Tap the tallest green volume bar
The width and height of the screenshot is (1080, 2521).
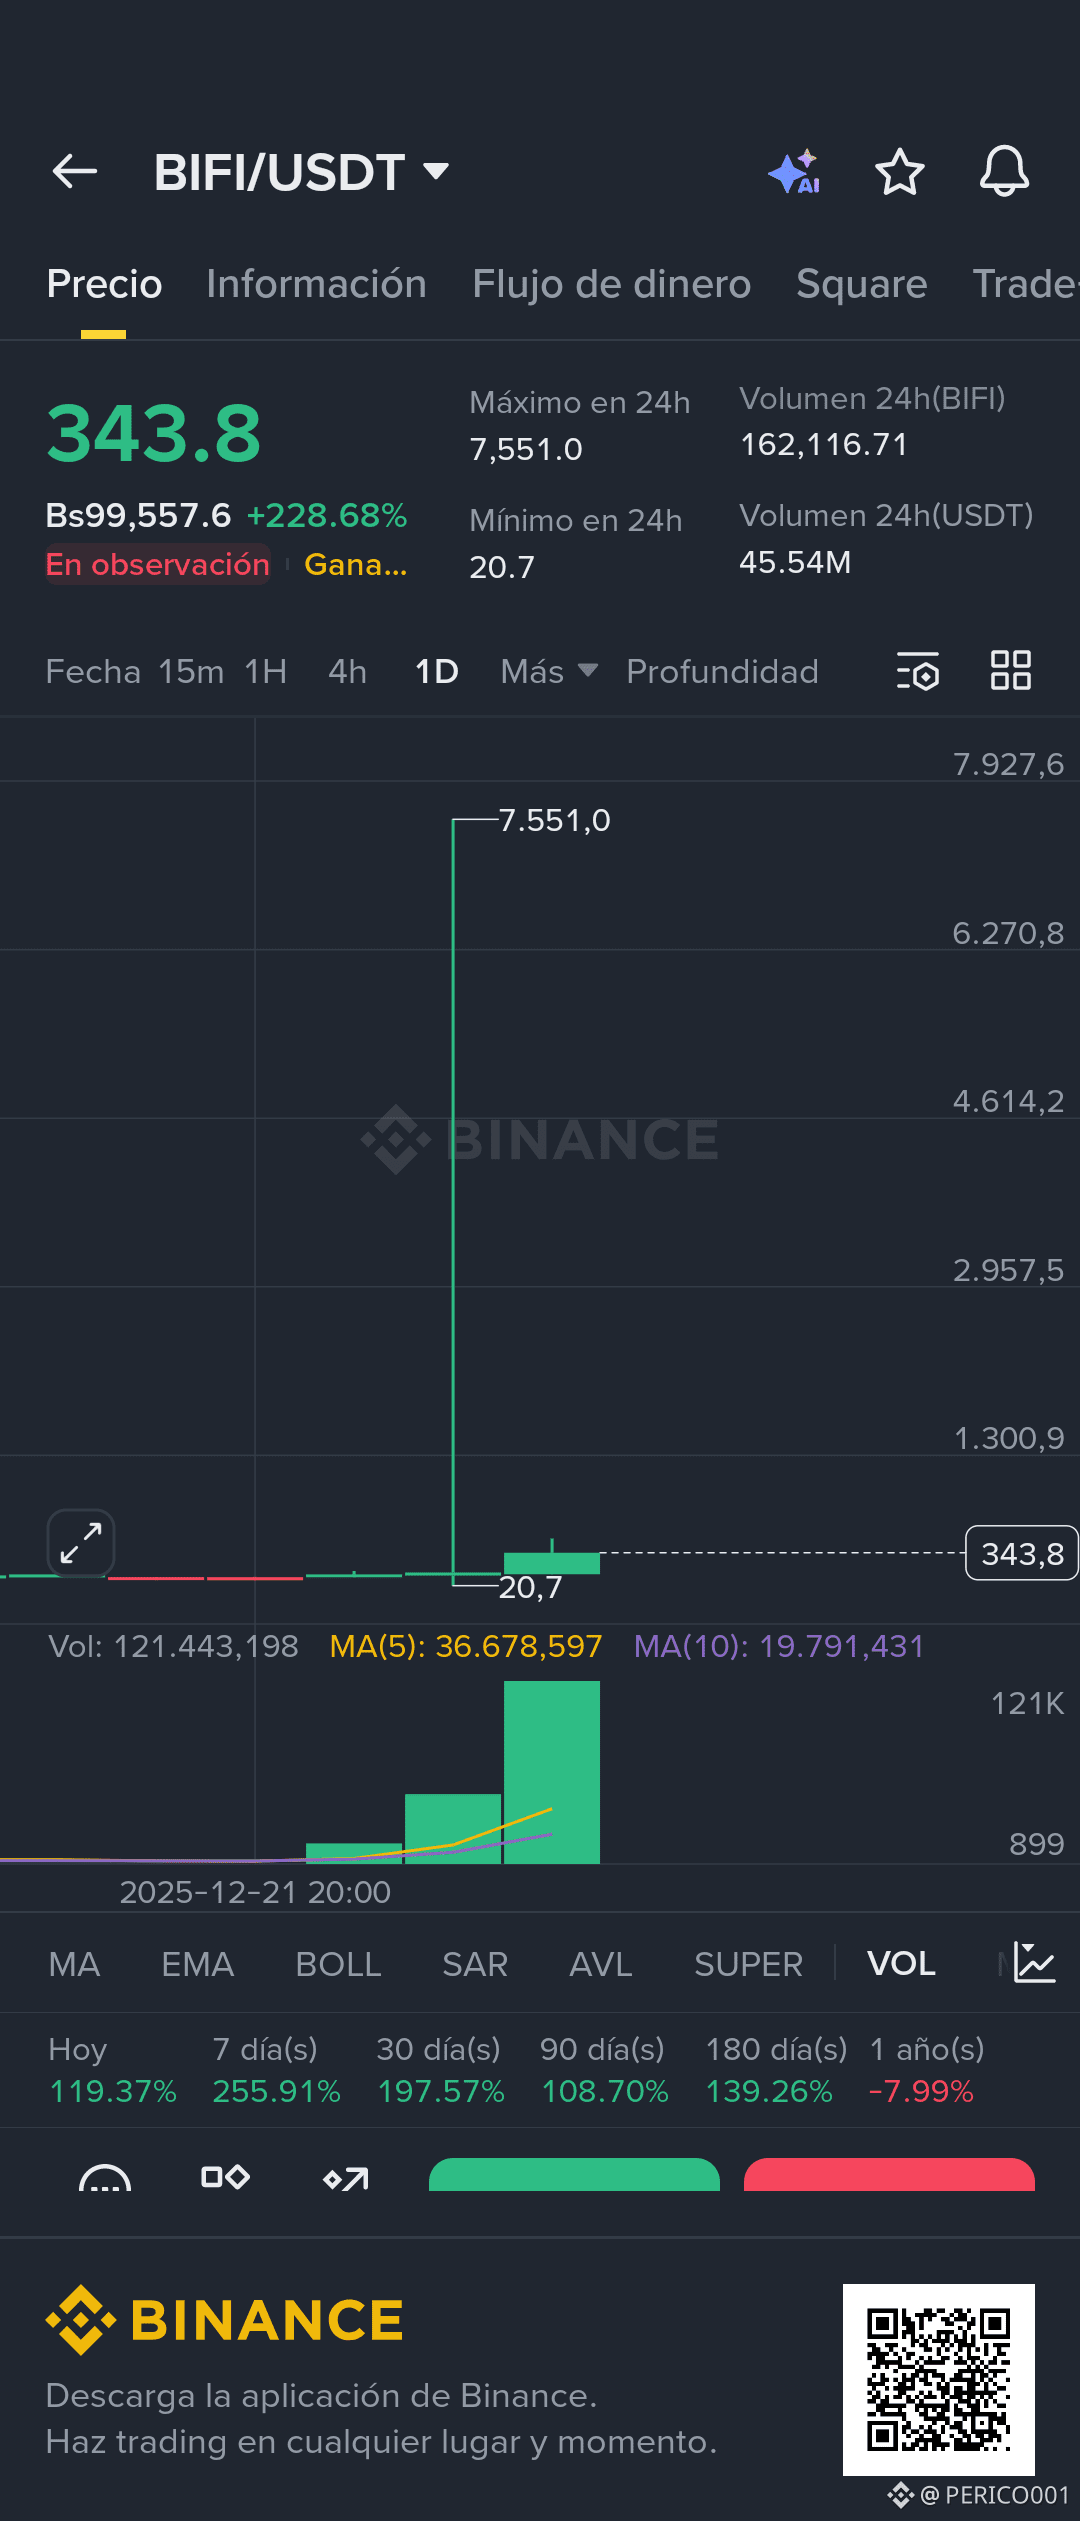(552, 1772)
